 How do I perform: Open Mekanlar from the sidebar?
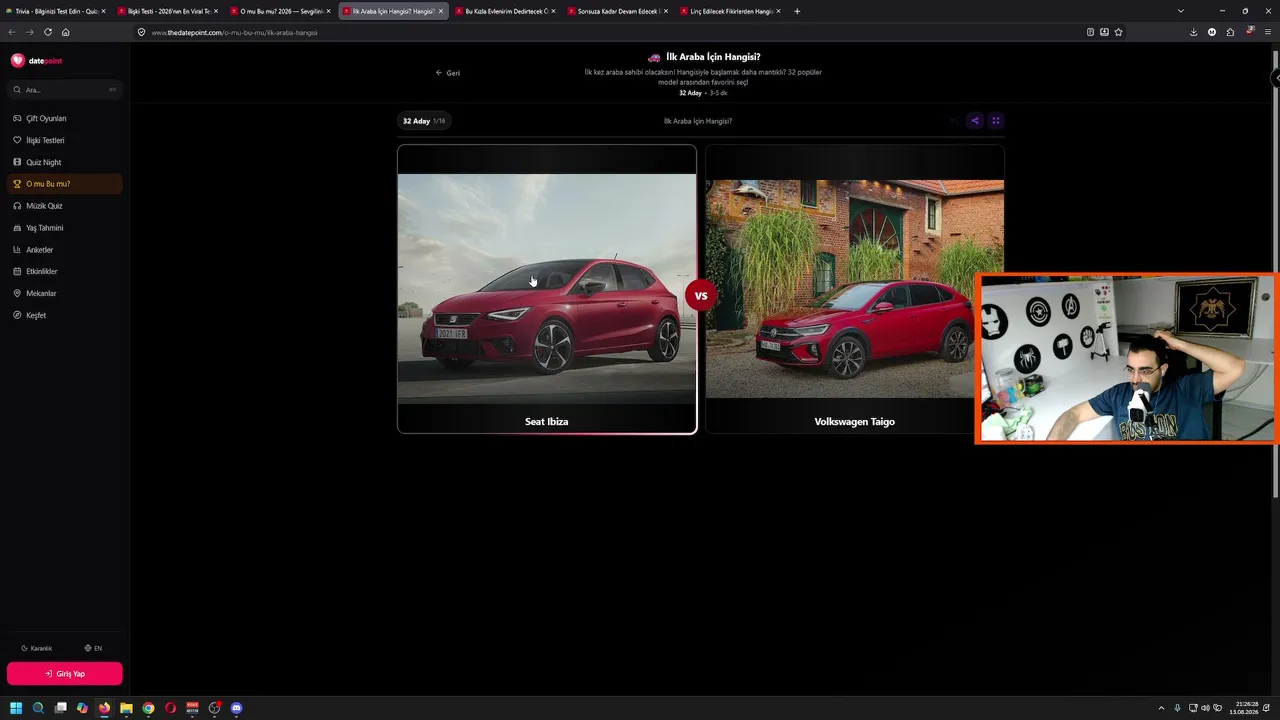pyautogui.click(x=65, y=294)
